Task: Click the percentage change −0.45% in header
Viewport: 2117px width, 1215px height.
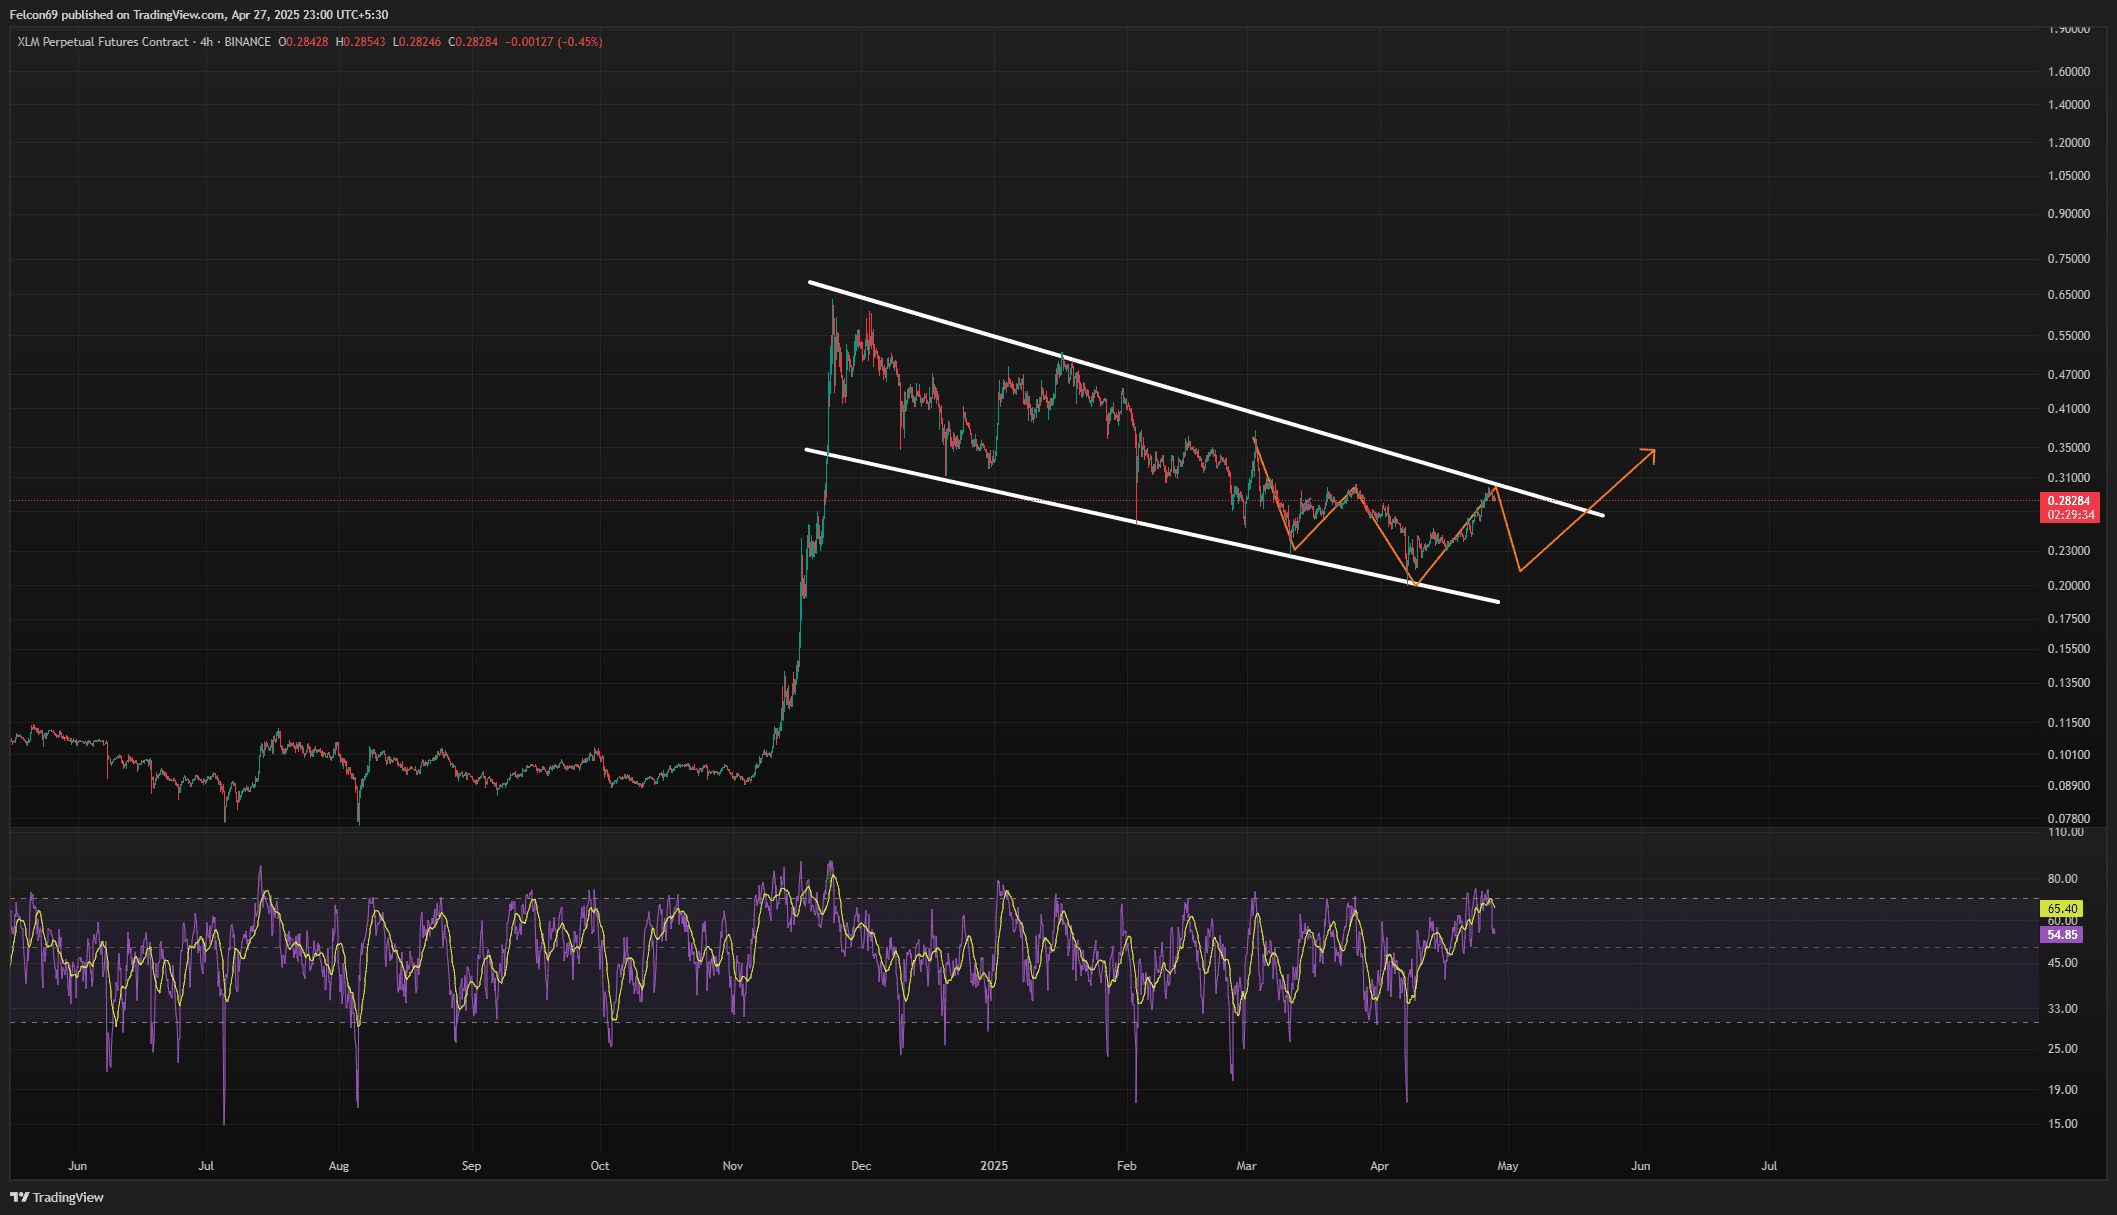Action: pos(580,42)
